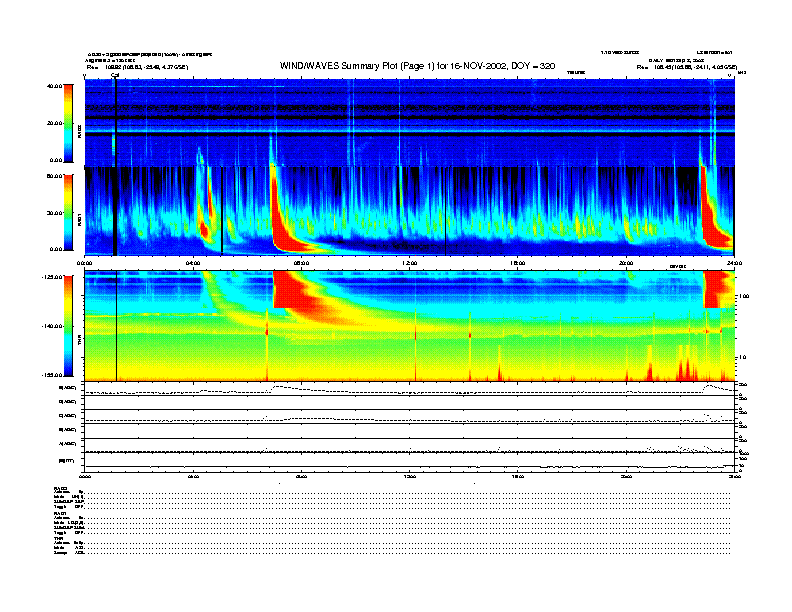The image size is (792, 612).
Task: Click the 100 label on TNR right axis
Action: (744, 296)
